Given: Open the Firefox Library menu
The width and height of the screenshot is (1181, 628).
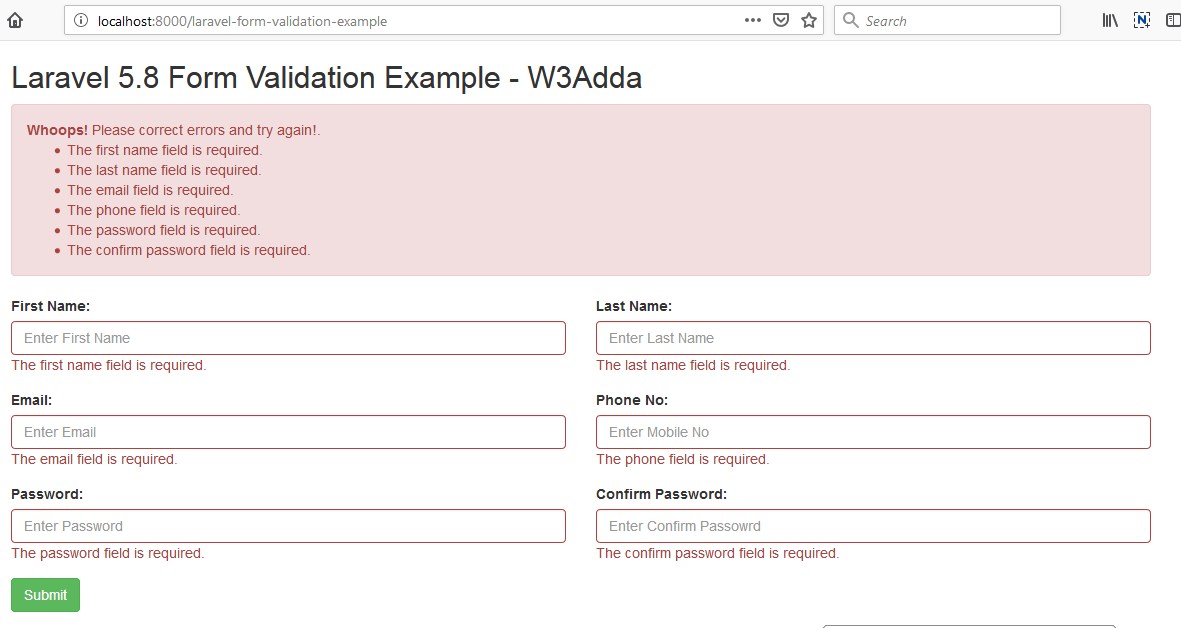Looking at the screenshot, I should [1109, 19].
